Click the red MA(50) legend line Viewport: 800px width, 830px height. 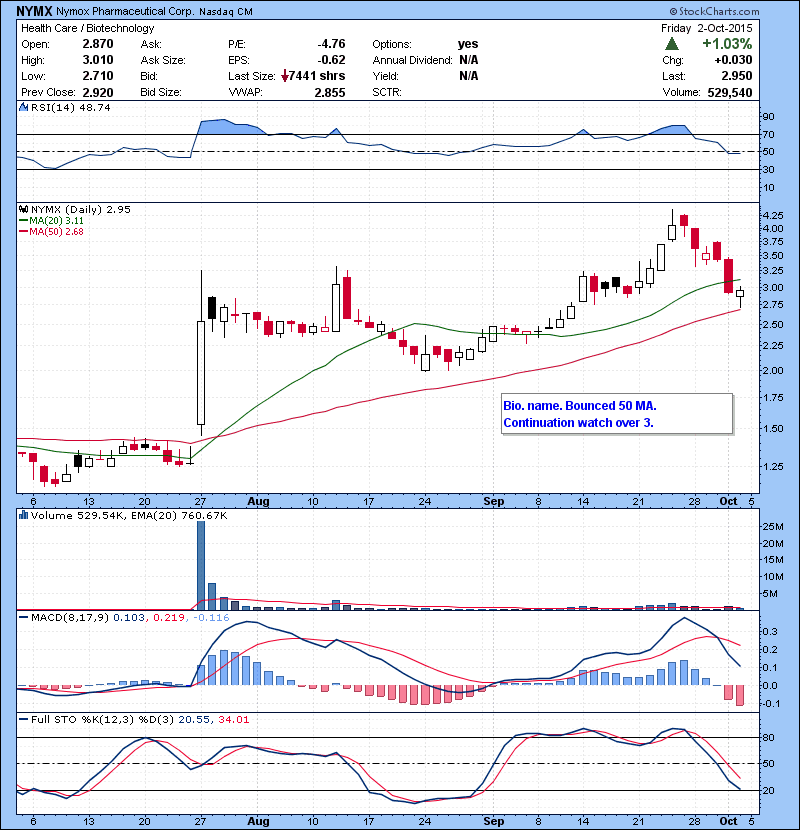click(x=24, y=232)
